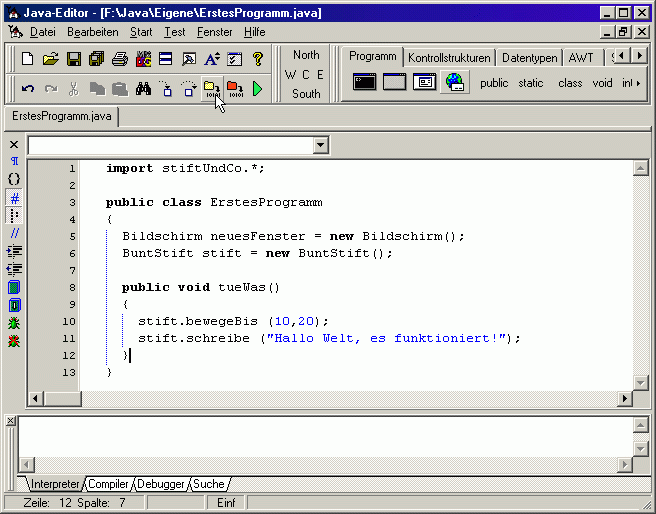
Task: Click the yellow question mark help icon
Action: [x=257, y=59]
